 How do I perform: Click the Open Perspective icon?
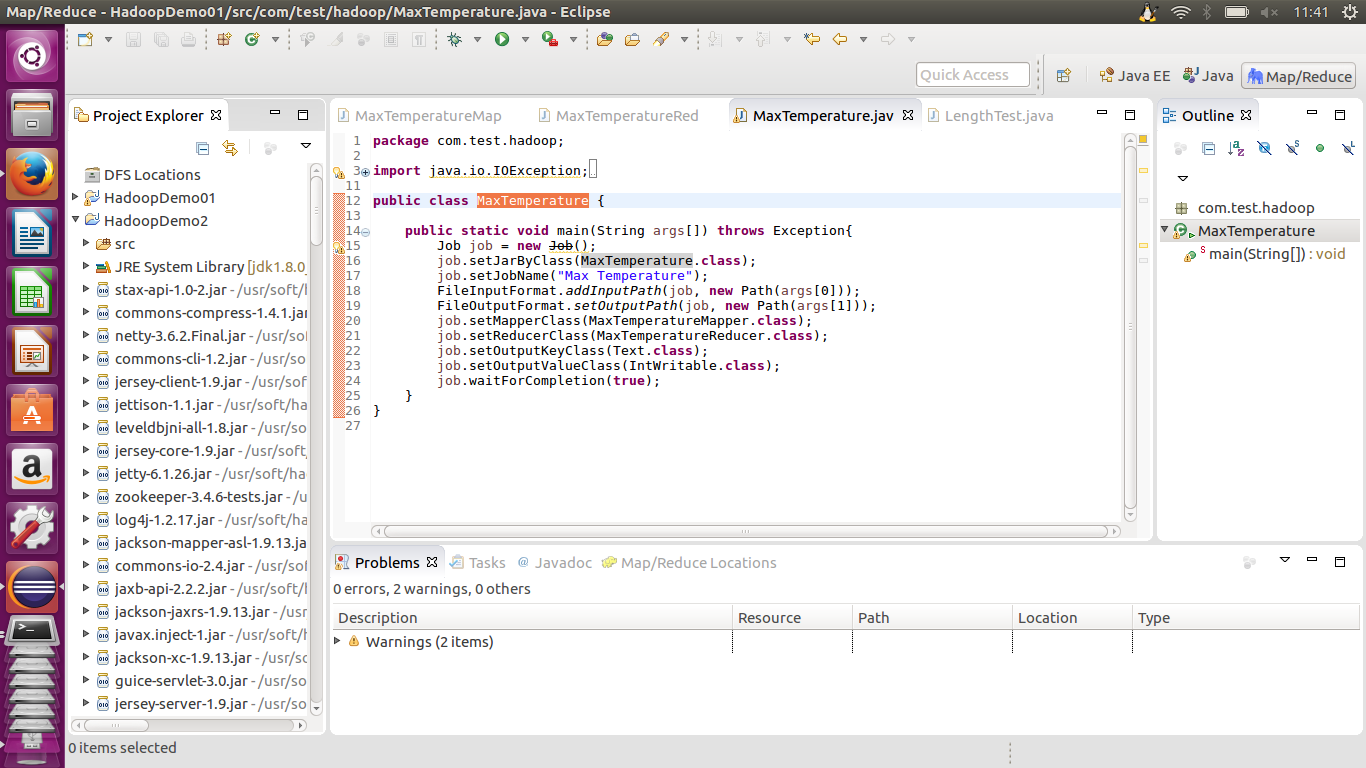1064,75
